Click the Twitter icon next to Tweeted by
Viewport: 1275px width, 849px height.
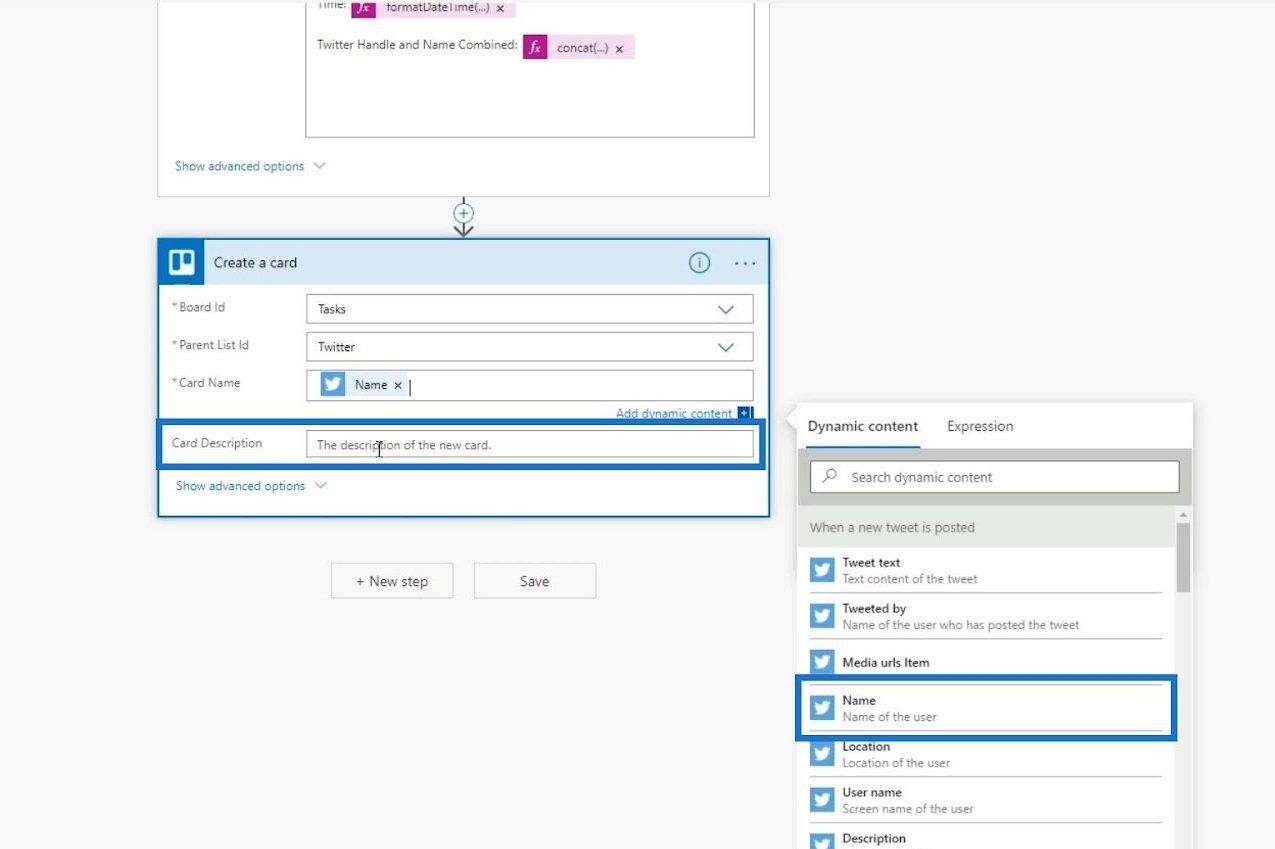pyautogui.click(x=822, y=616)
